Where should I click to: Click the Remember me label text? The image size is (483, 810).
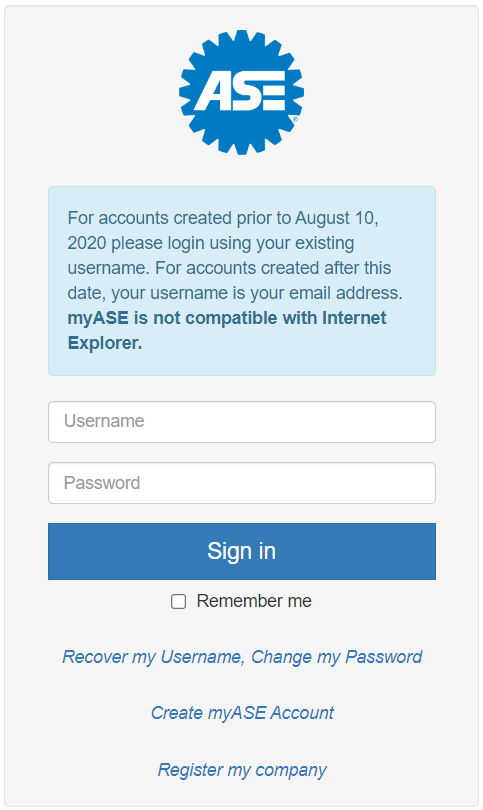(x=254, y=601)
